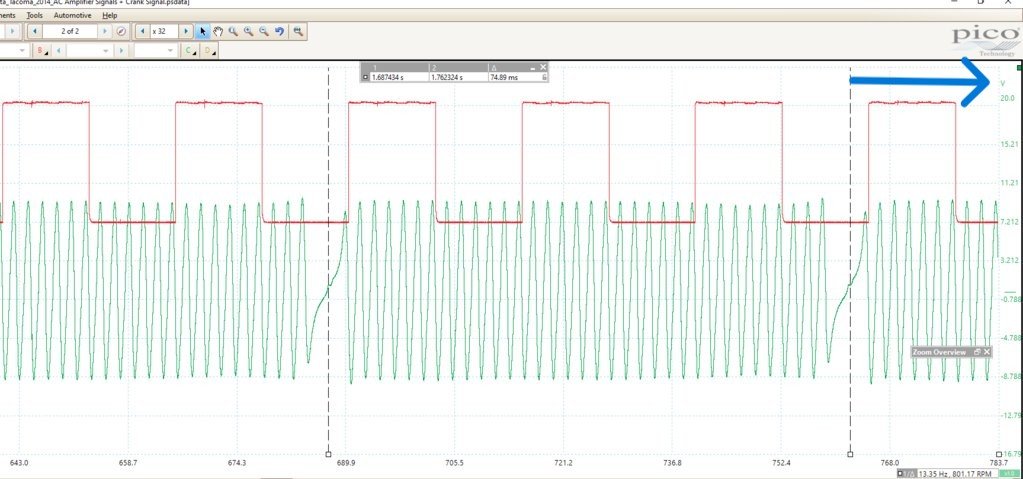This screenshot has width=1023, height=479.
Task: Grab the first time ruler handle
Action: (328, 454)
